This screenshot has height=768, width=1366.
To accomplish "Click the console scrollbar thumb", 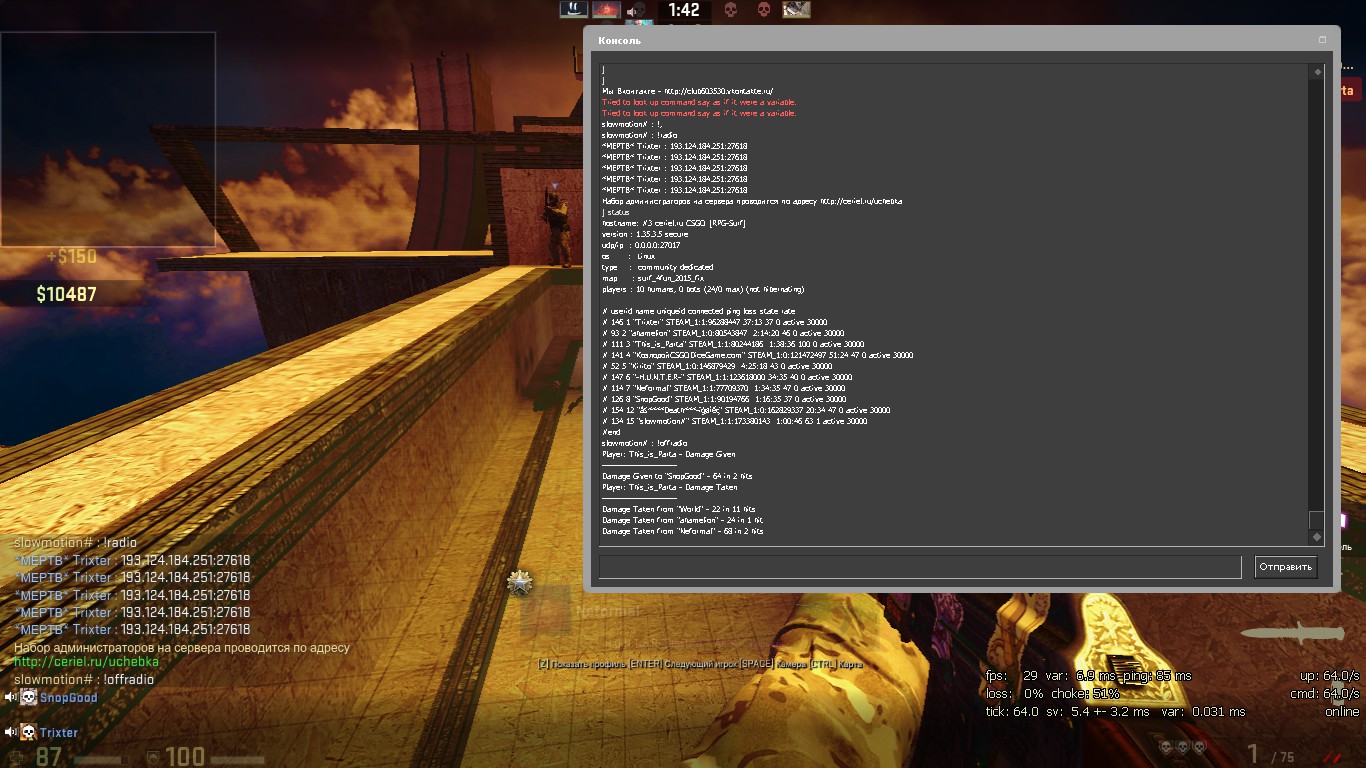I will click(x=1317, y=519).
